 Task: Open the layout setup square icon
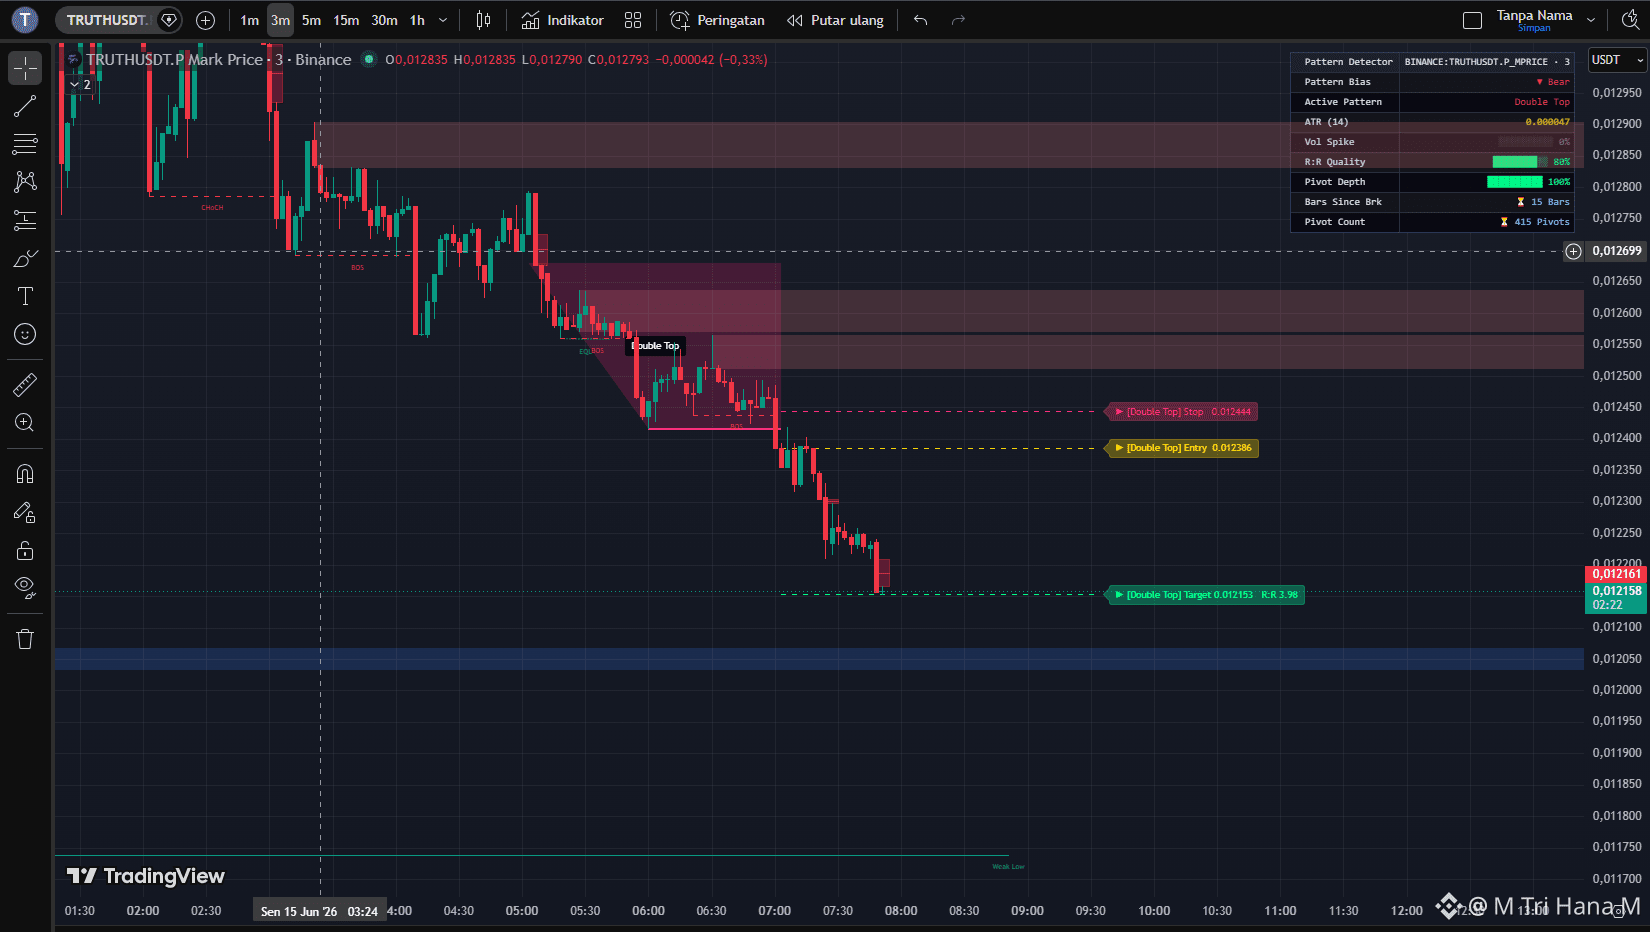pos(1472,20)
